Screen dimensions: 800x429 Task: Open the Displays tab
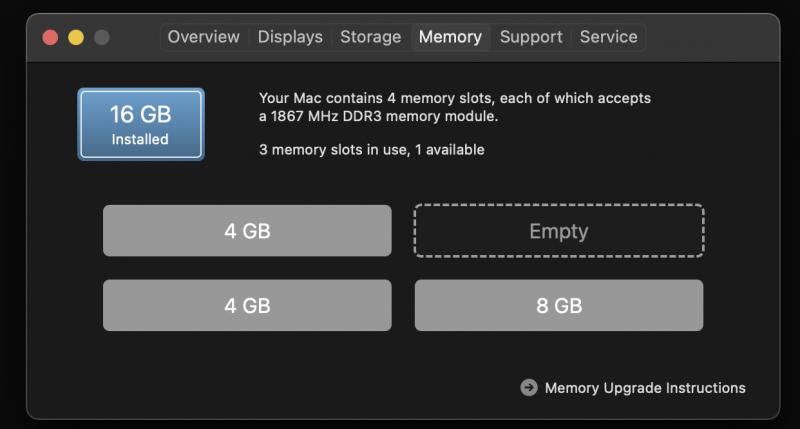click(x=290, y=37)
